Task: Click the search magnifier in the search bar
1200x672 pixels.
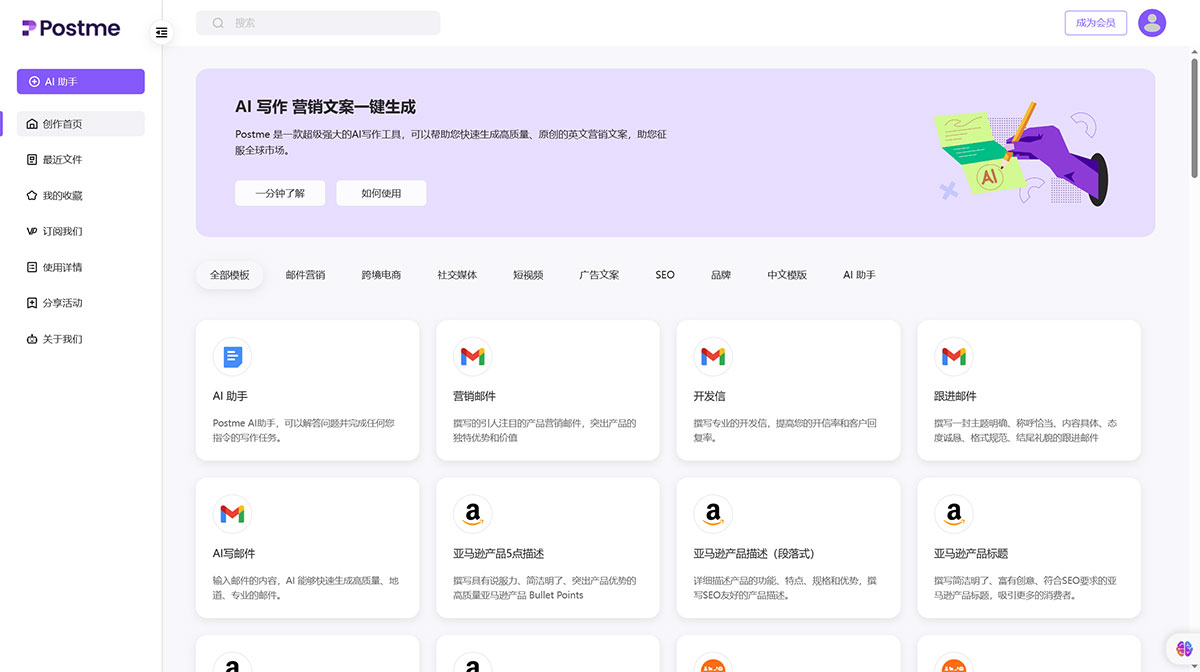Action: pos(218,22)
